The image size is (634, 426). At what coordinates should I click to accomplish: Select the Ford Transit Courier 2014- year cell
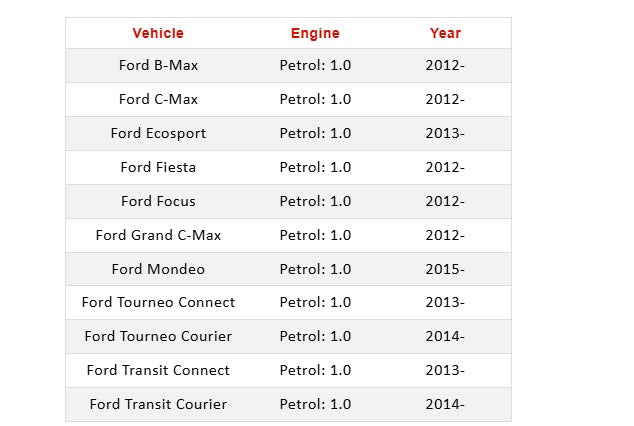pos(445,404)
